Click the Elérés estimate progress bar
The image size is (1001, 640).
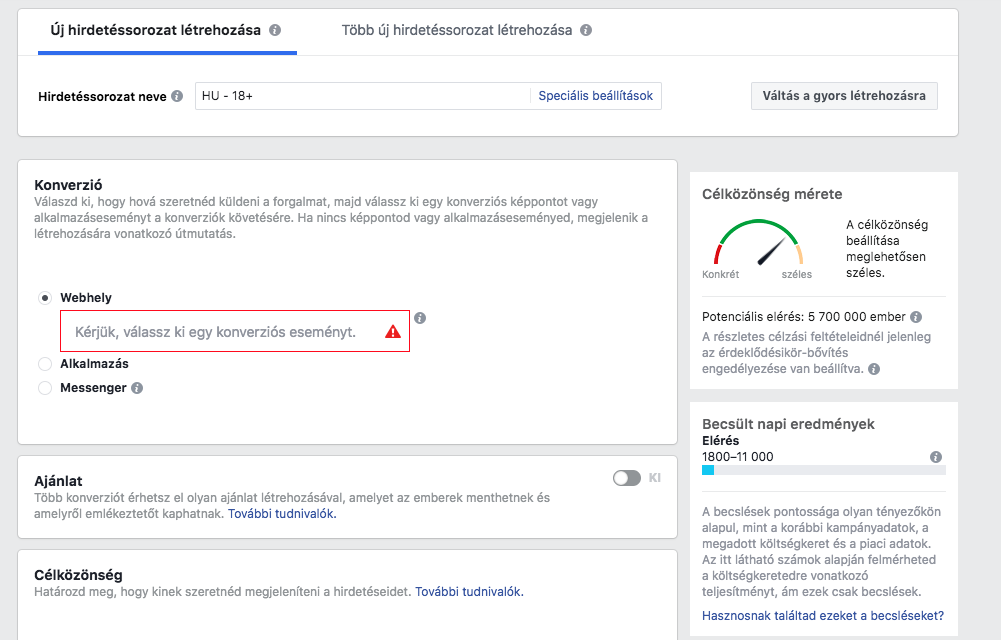(824, 470)
